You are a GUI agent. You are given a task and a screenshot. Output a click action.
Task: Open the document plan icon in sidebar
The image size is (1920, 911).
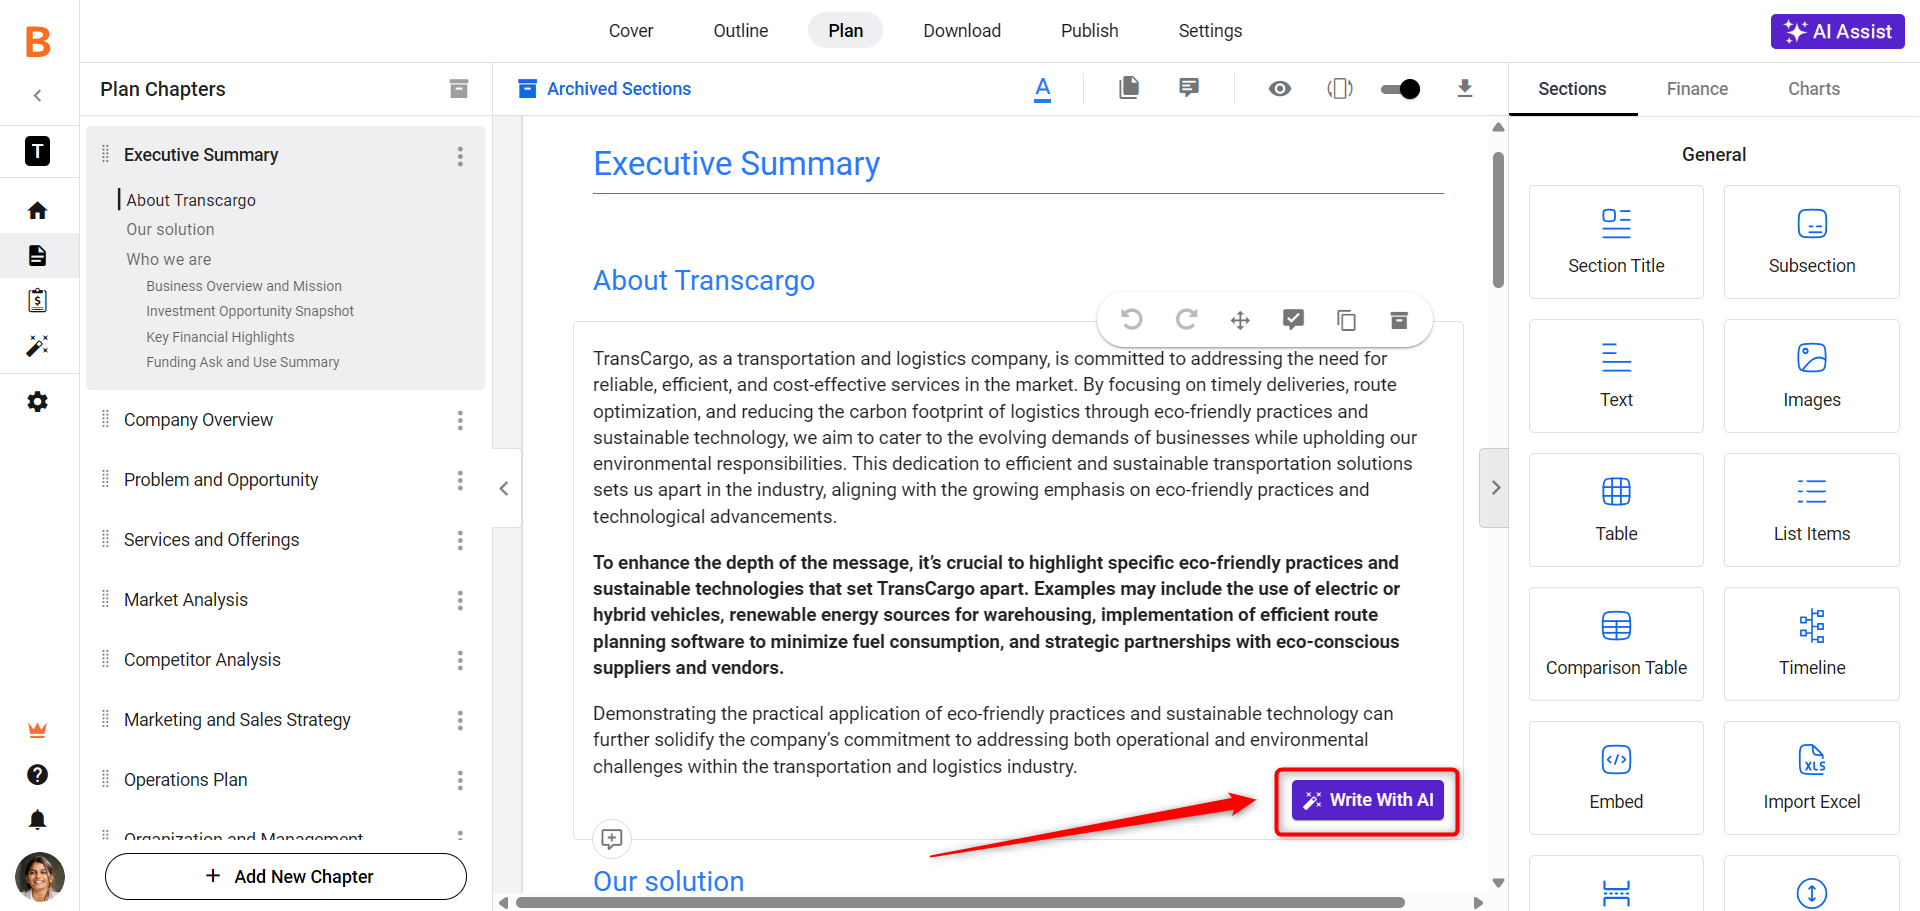37,255
